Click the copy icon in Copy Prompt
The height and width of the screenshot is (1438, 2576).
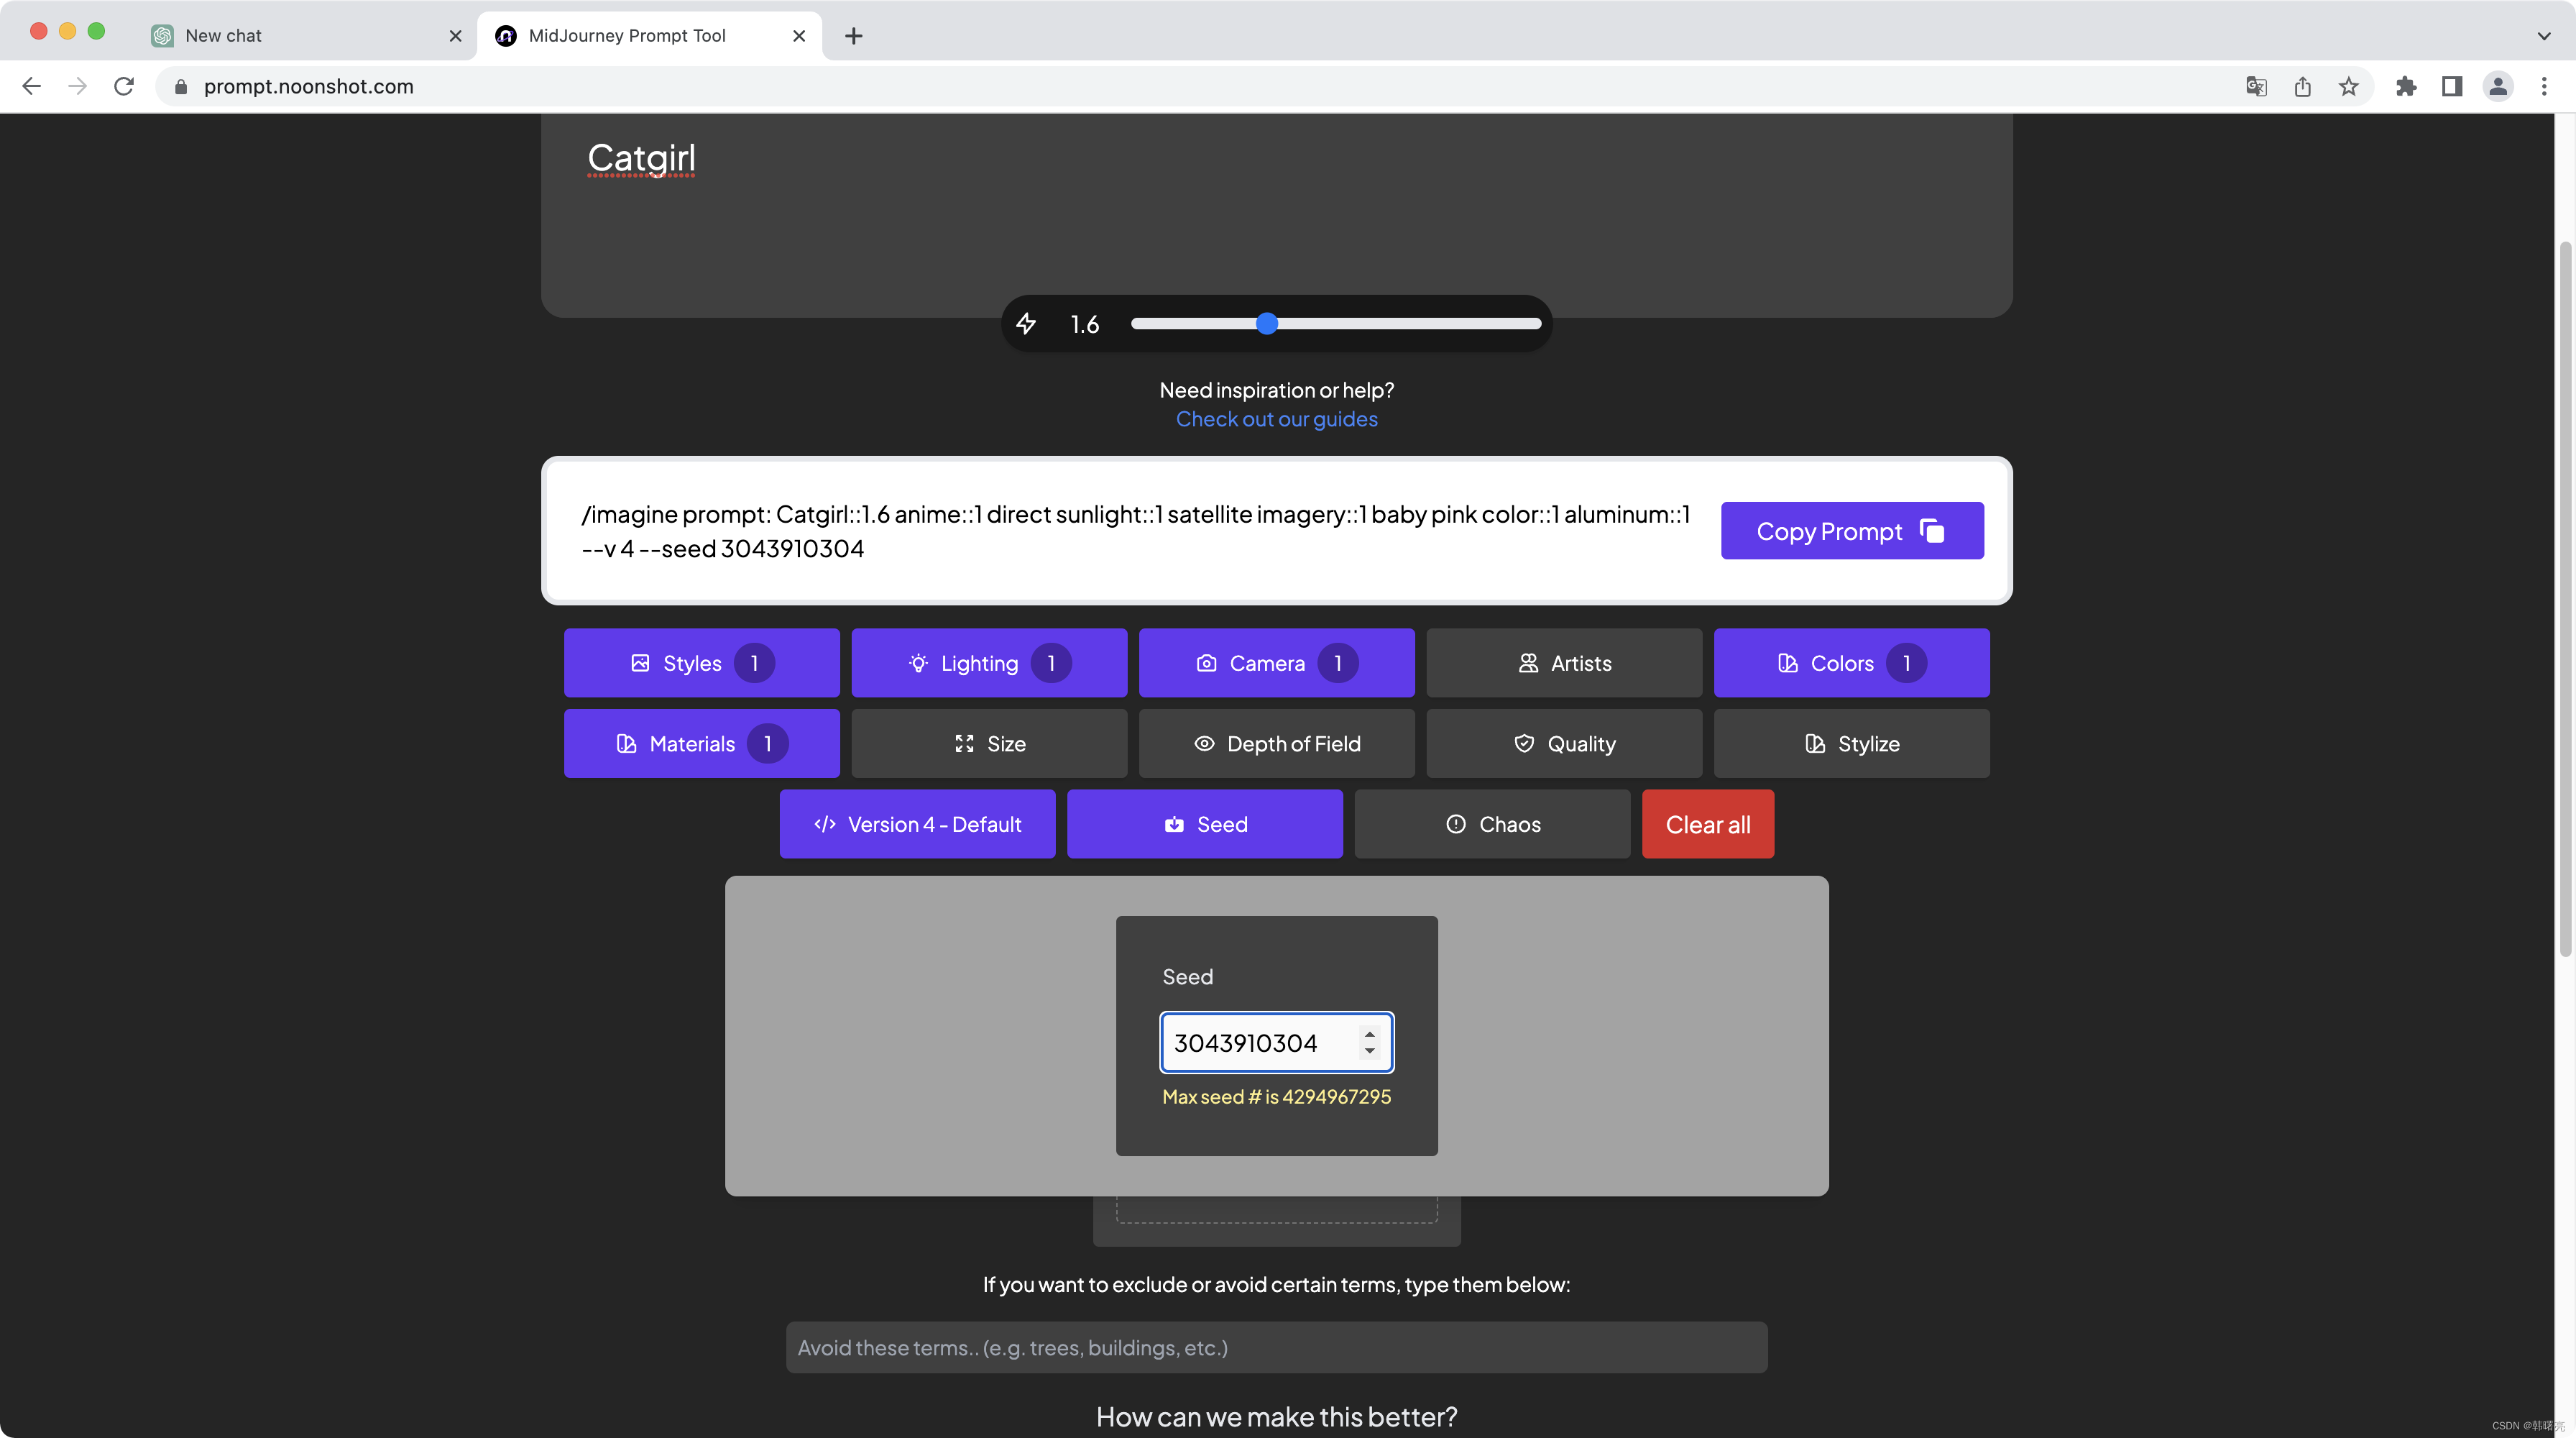1932,531
